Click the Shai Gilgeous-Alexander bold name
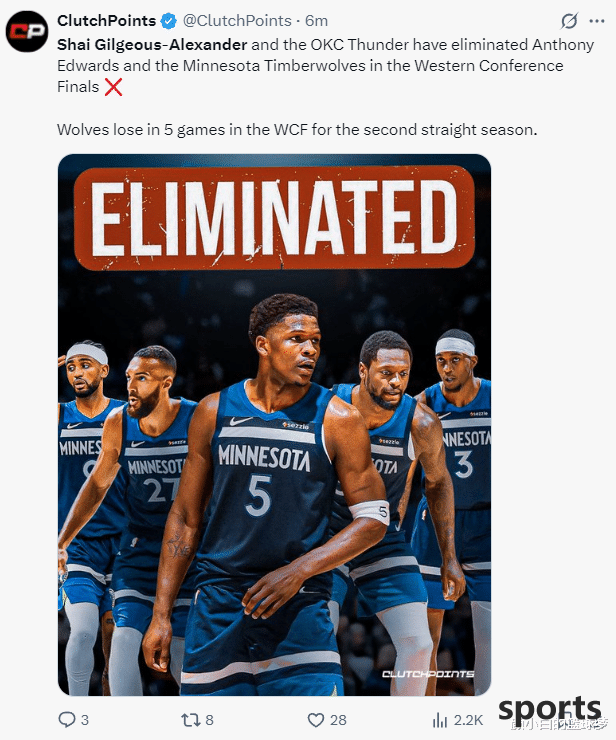 point(152,44)
